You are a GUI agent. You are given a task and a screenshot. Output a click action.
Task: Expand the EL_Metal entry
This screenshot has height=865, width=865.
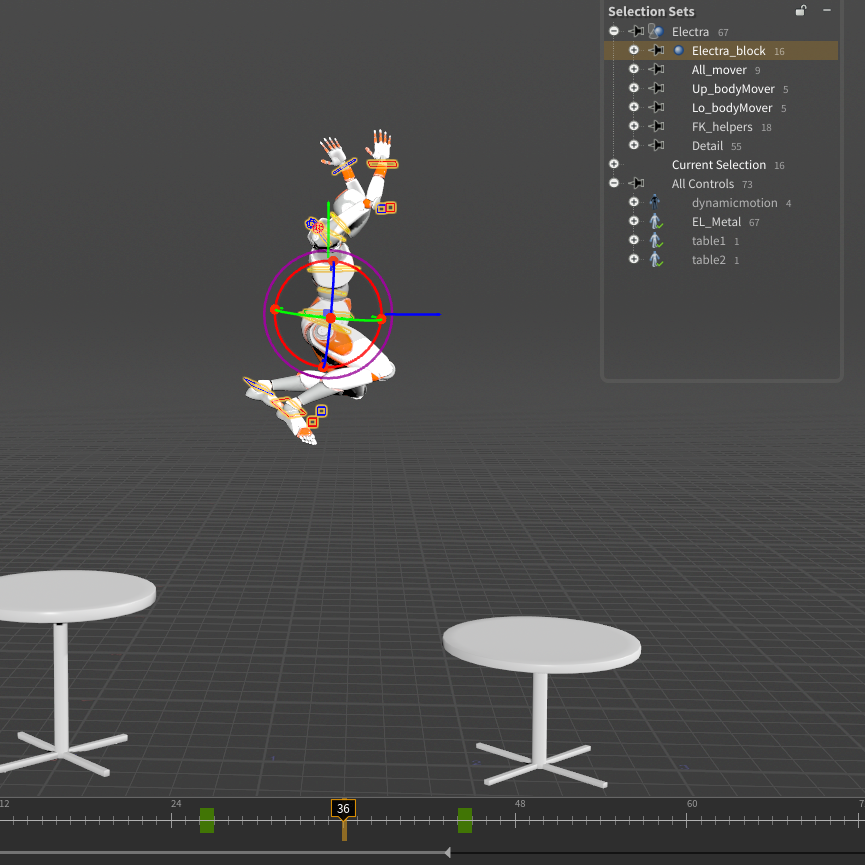634,221
